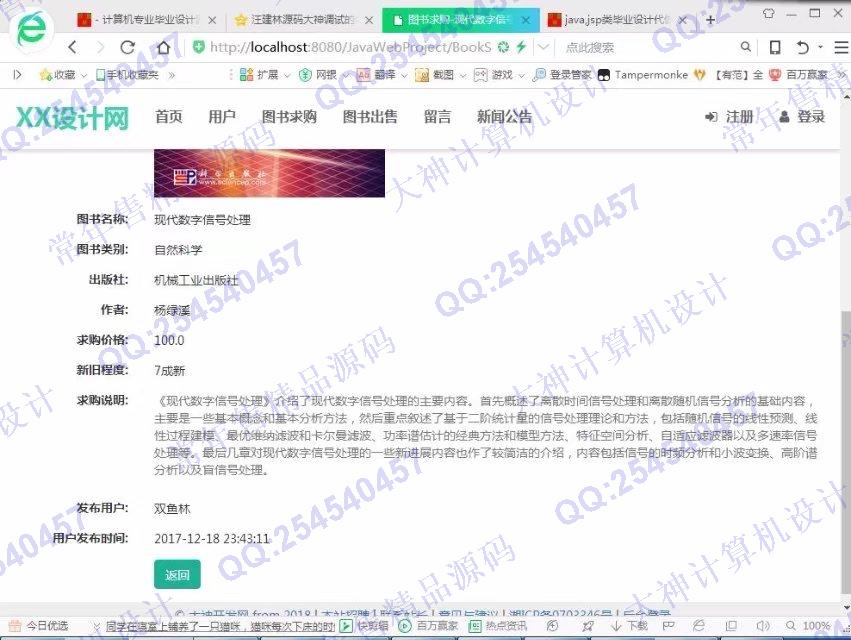This screenshot has height=640, width=851.
Task: Open the 首页 navigation menu item
Action: [x=168, y=117]
